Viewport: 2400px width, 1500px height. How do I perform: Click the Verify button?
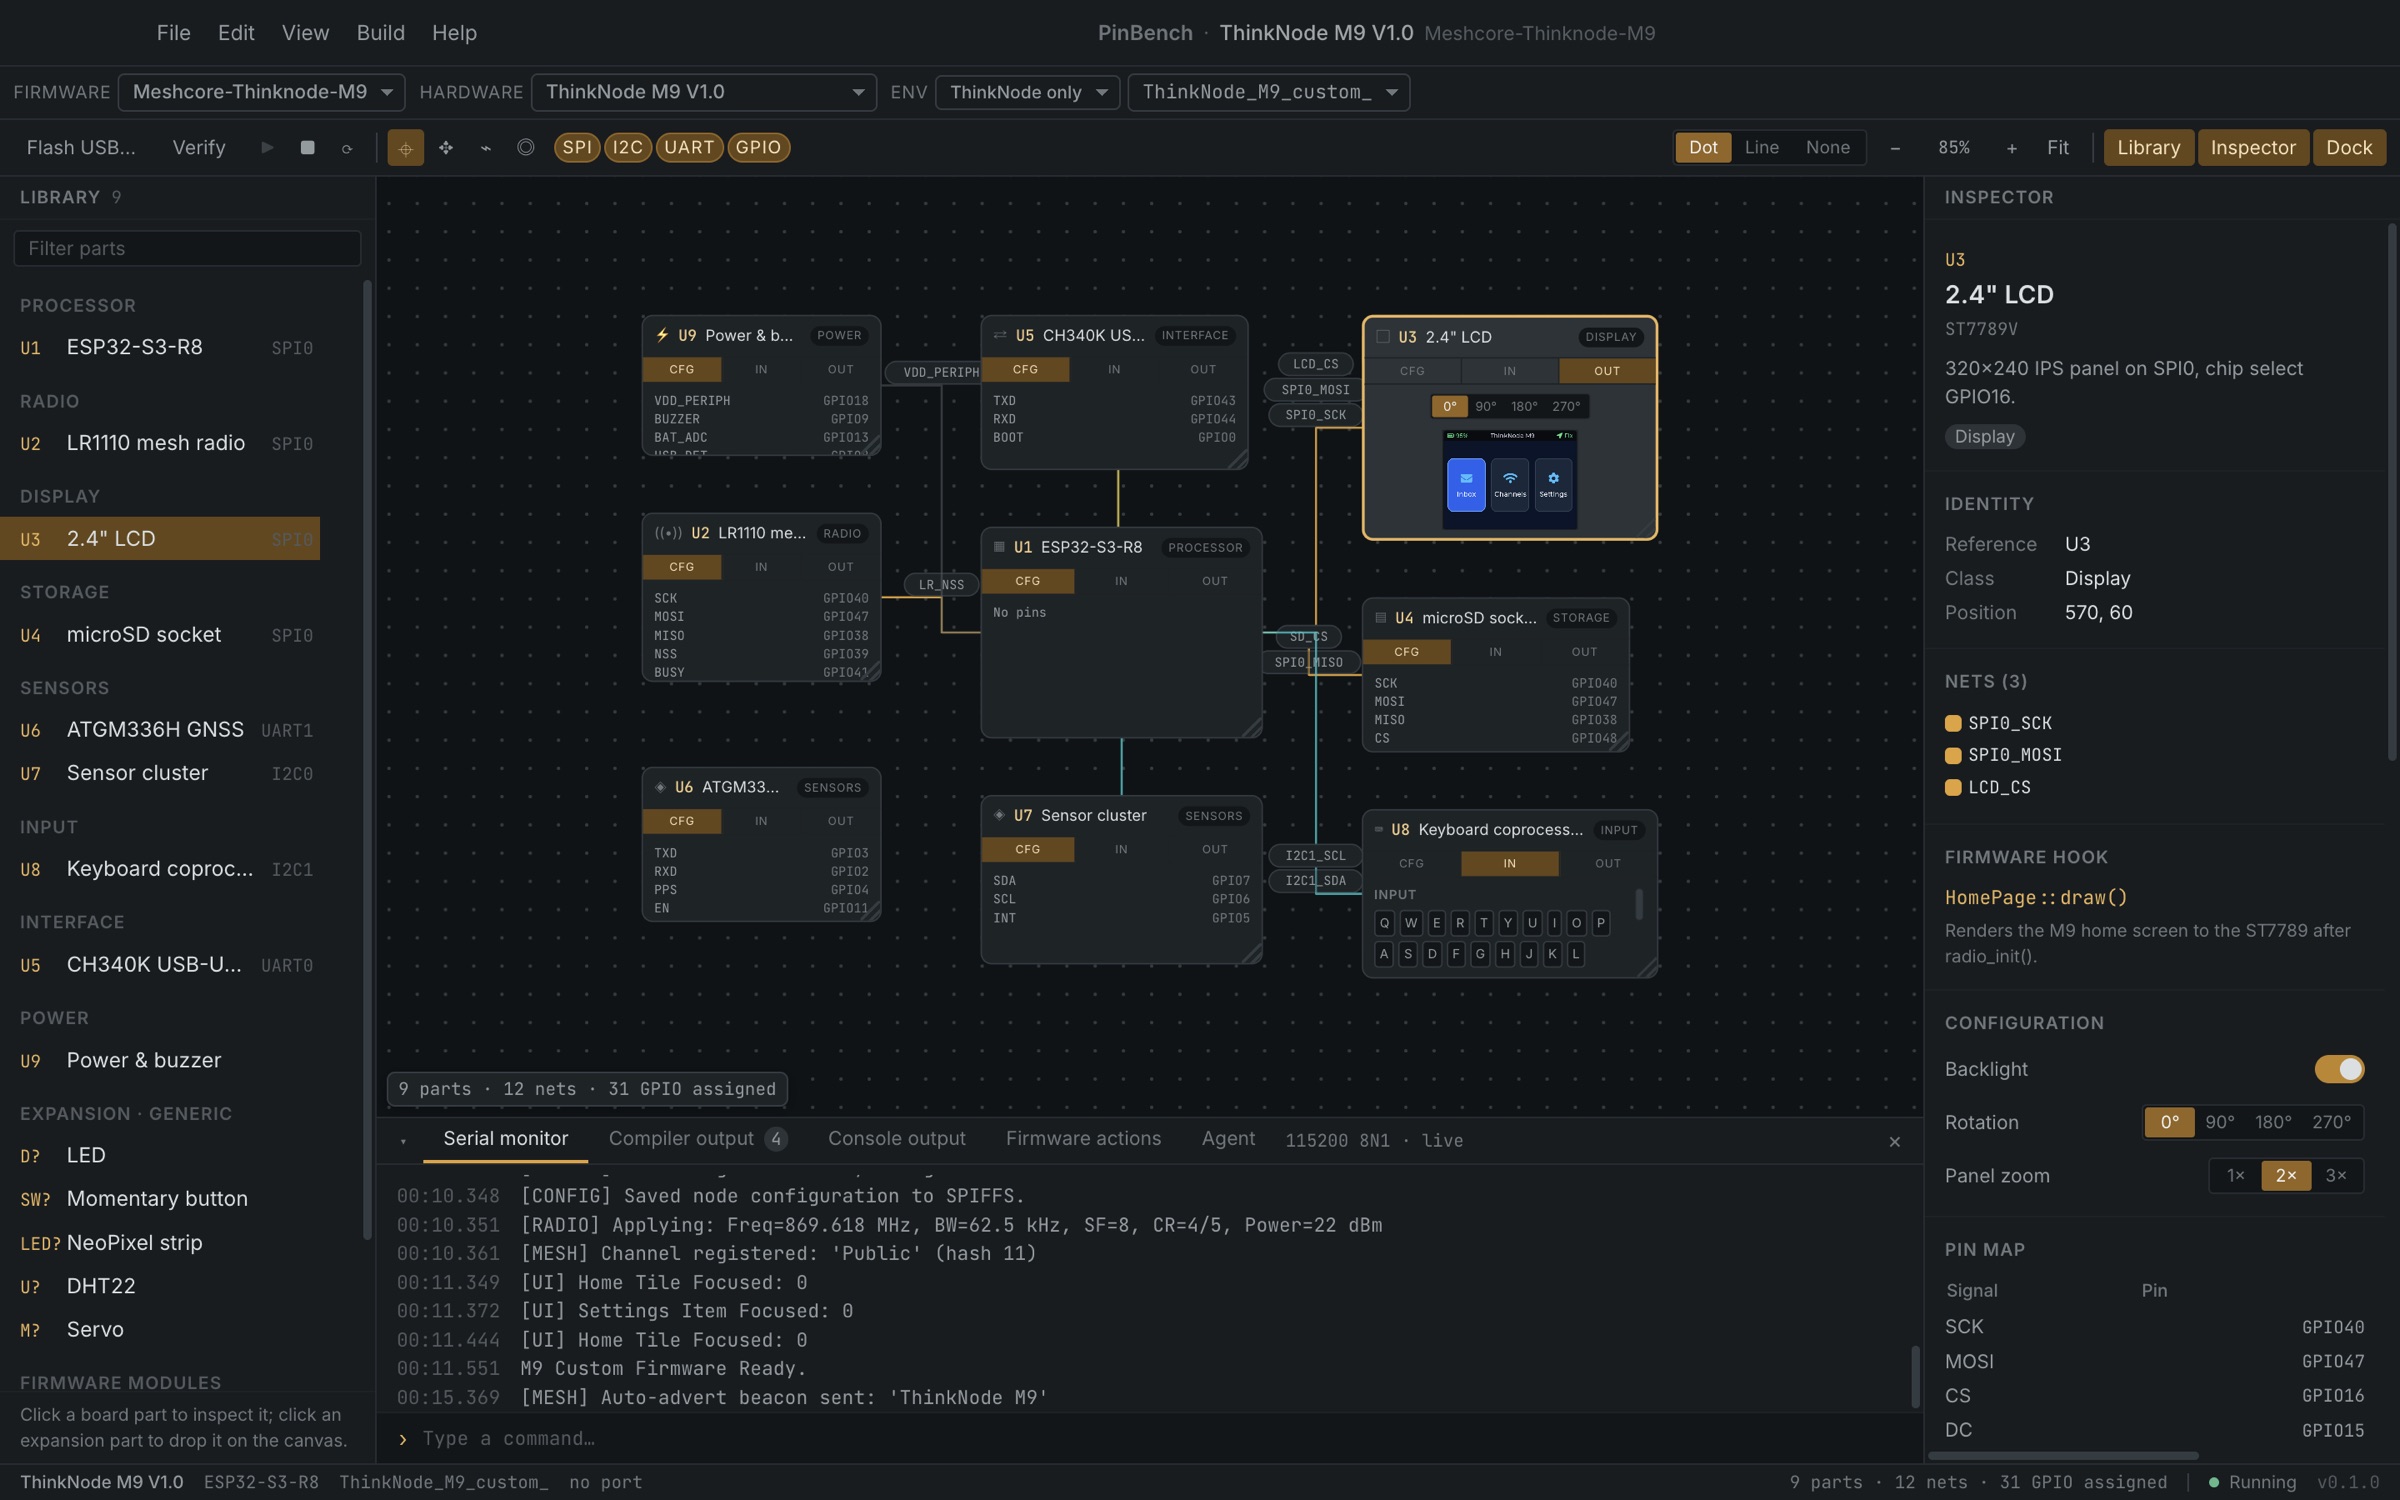[x=198, y=147]
